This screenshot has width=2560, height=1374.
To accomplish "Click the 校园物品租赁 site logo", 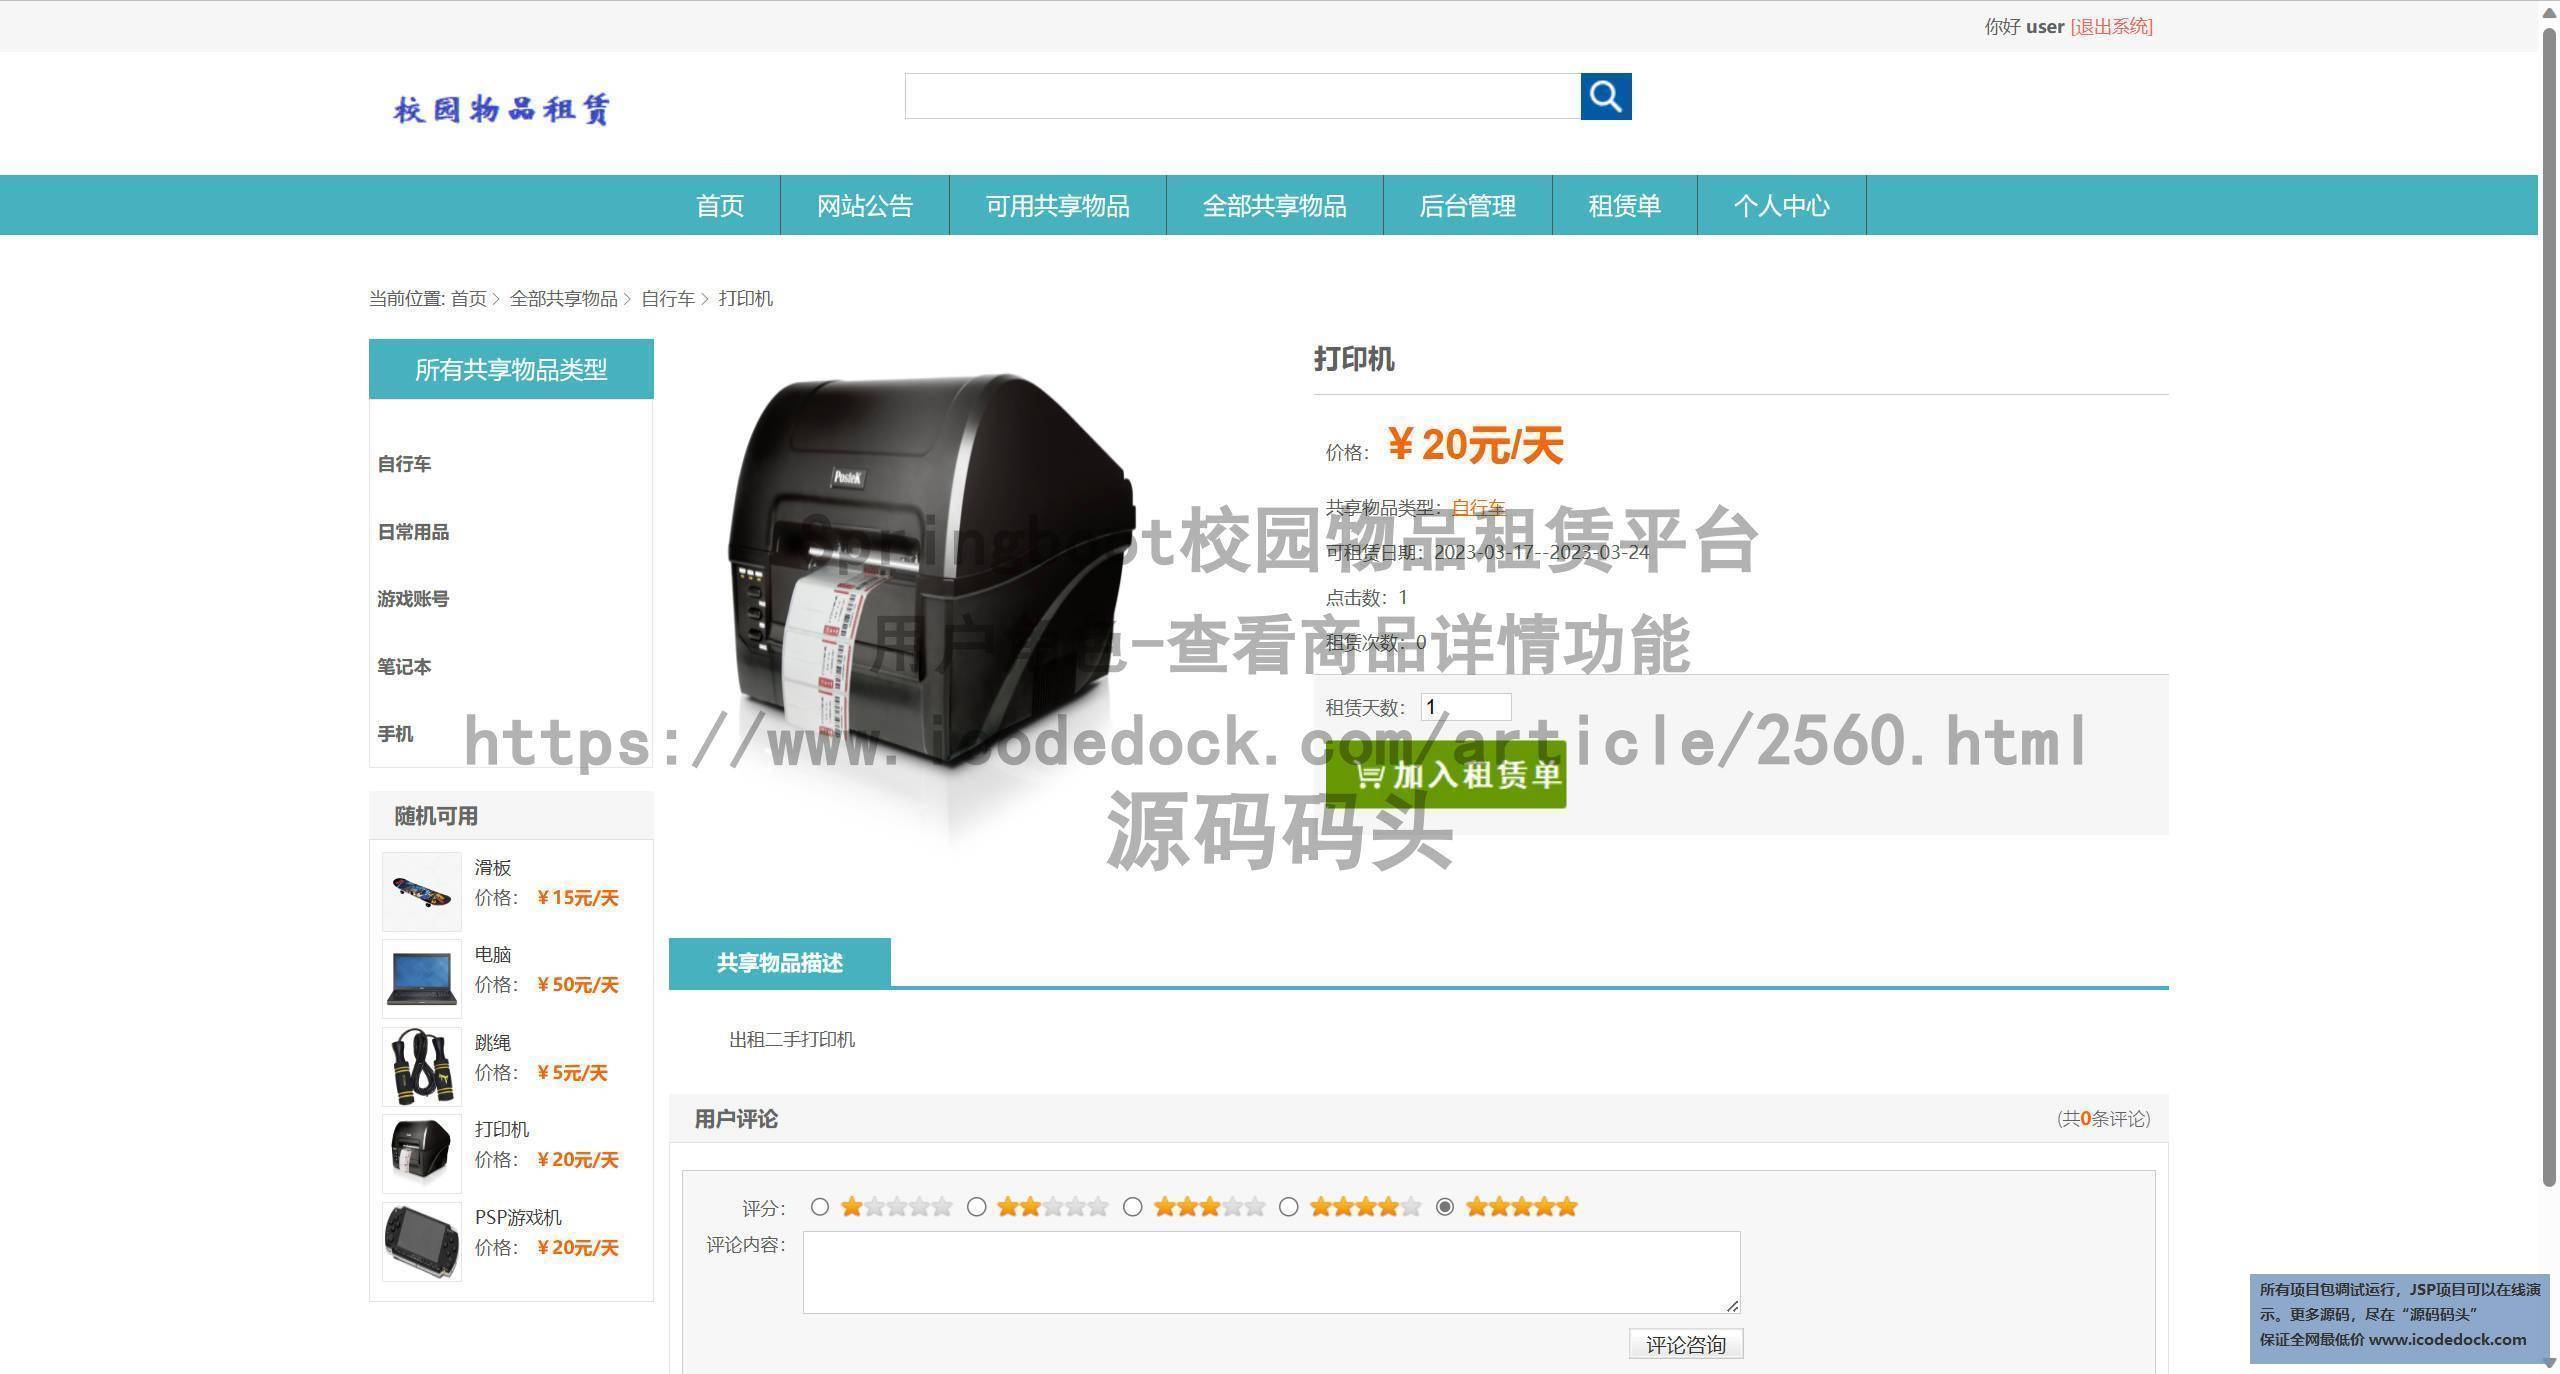I will click(500, 108).
